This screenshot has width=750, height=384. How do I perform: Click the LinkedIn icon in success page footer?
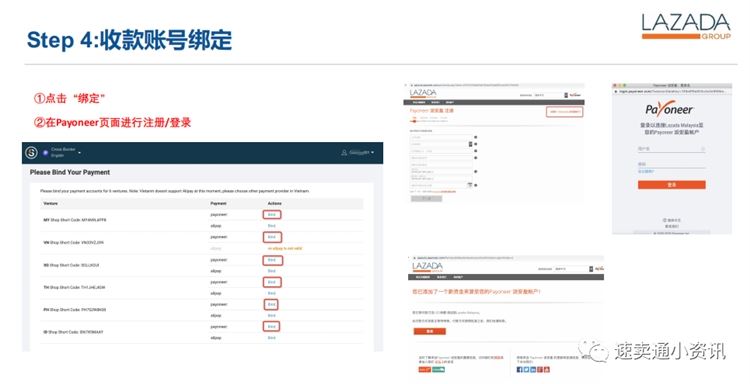[x=533, y=369]
